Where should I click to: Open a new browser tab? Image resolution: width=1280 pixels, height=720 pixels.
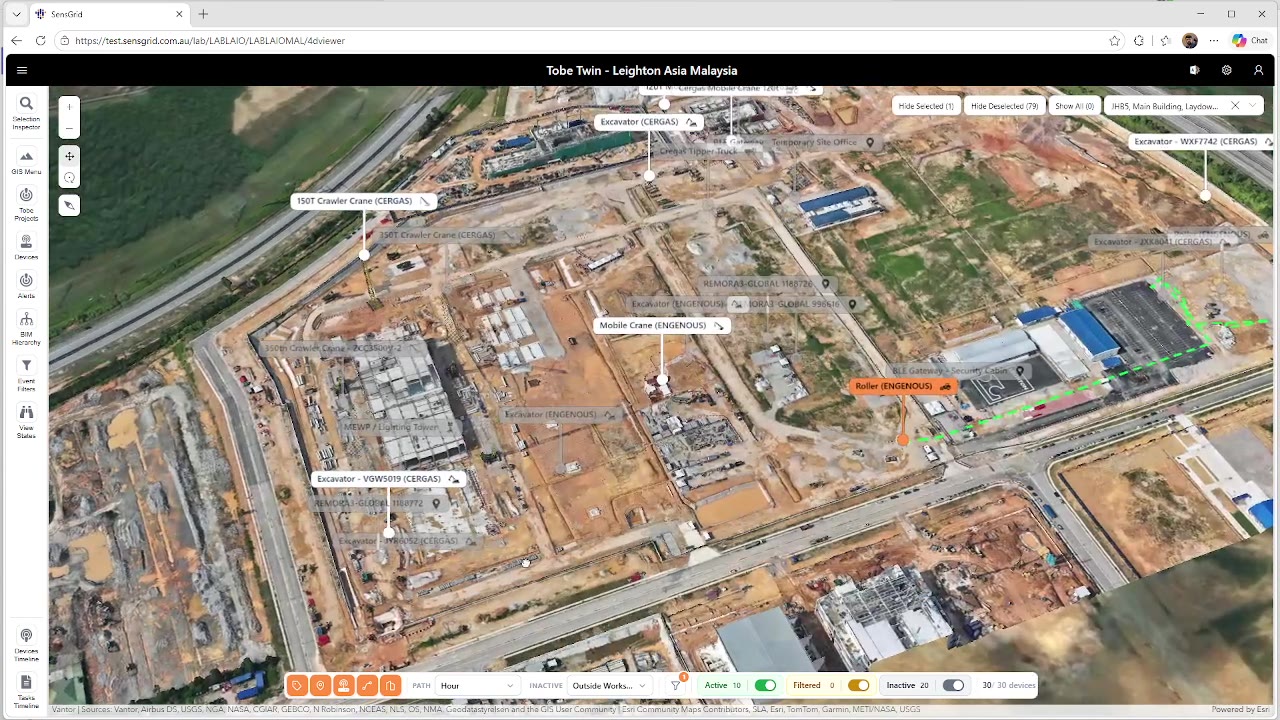pyautogui.click(x=203, y=14)
